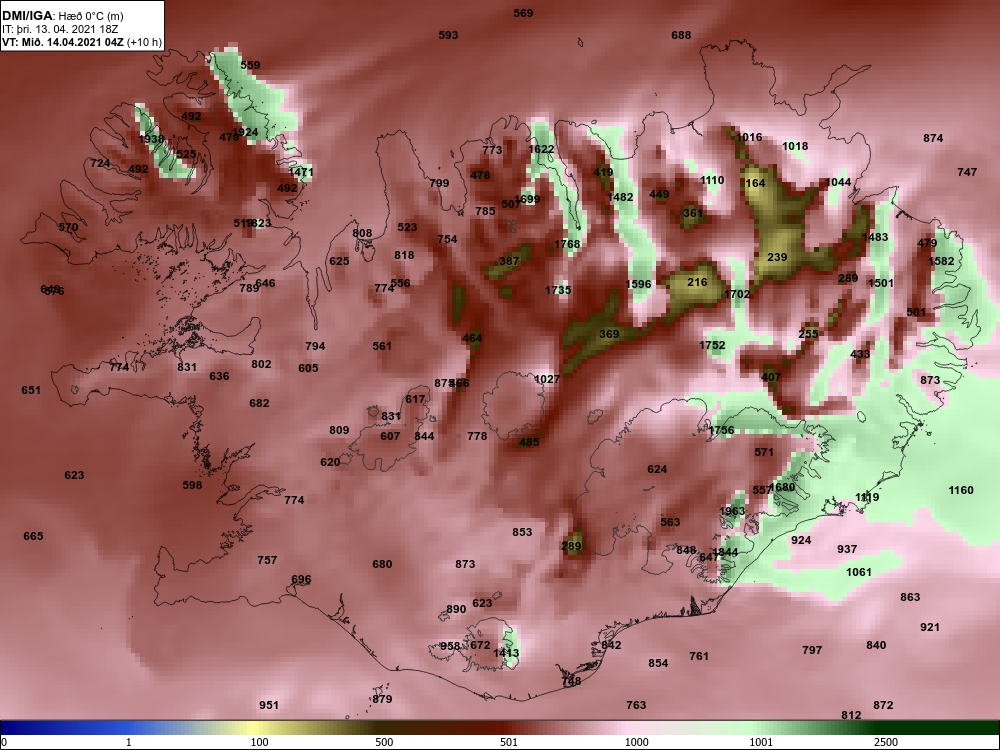Select the 853 value label
The height and width of the screenshot is (750, 1000).
coord(522,532)
